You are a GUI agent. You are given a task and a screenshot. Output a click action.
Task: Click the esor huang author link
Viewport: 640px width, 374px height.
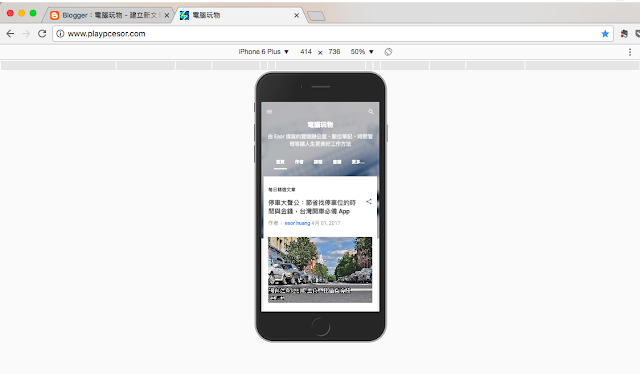297,223
